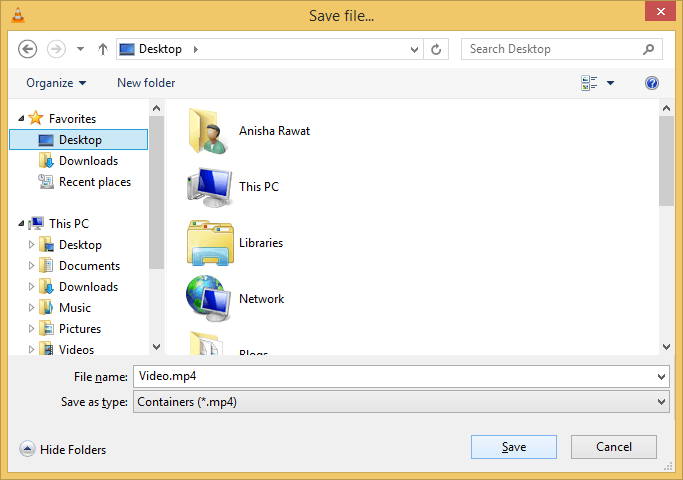
Task: Expand Downloads under This PC
Action: click(x=31, y=286)
